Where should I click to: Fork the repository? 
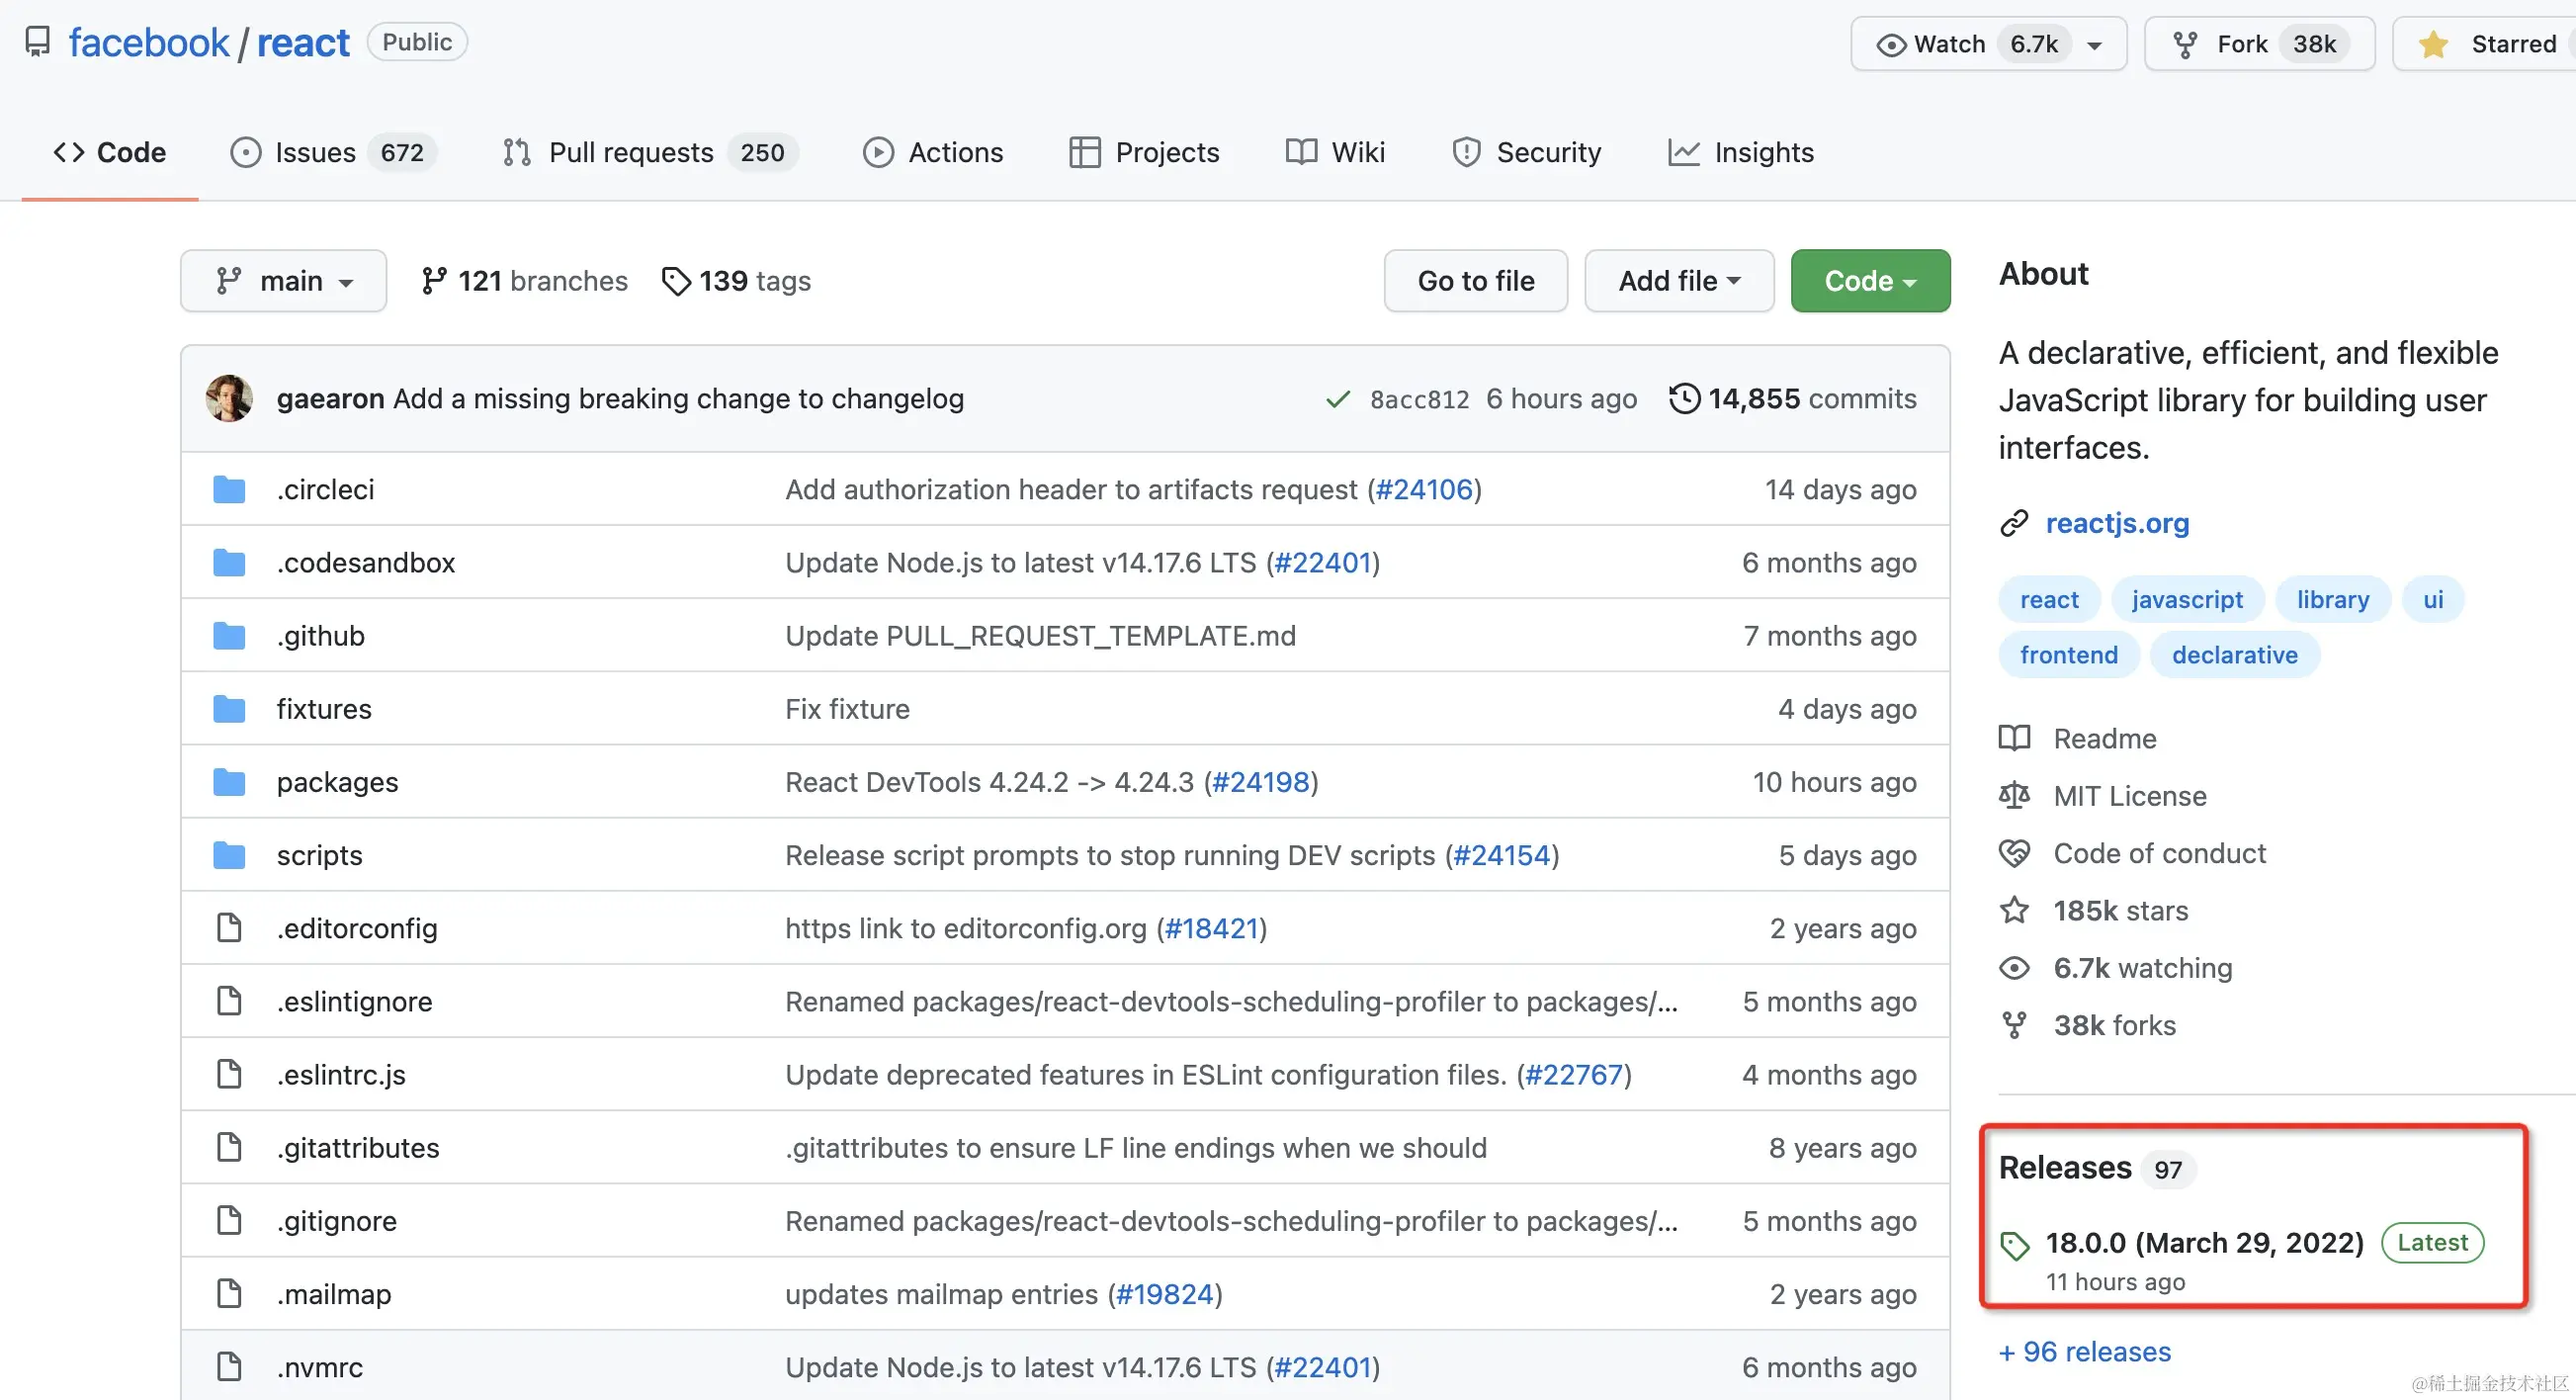(2259, 44)
